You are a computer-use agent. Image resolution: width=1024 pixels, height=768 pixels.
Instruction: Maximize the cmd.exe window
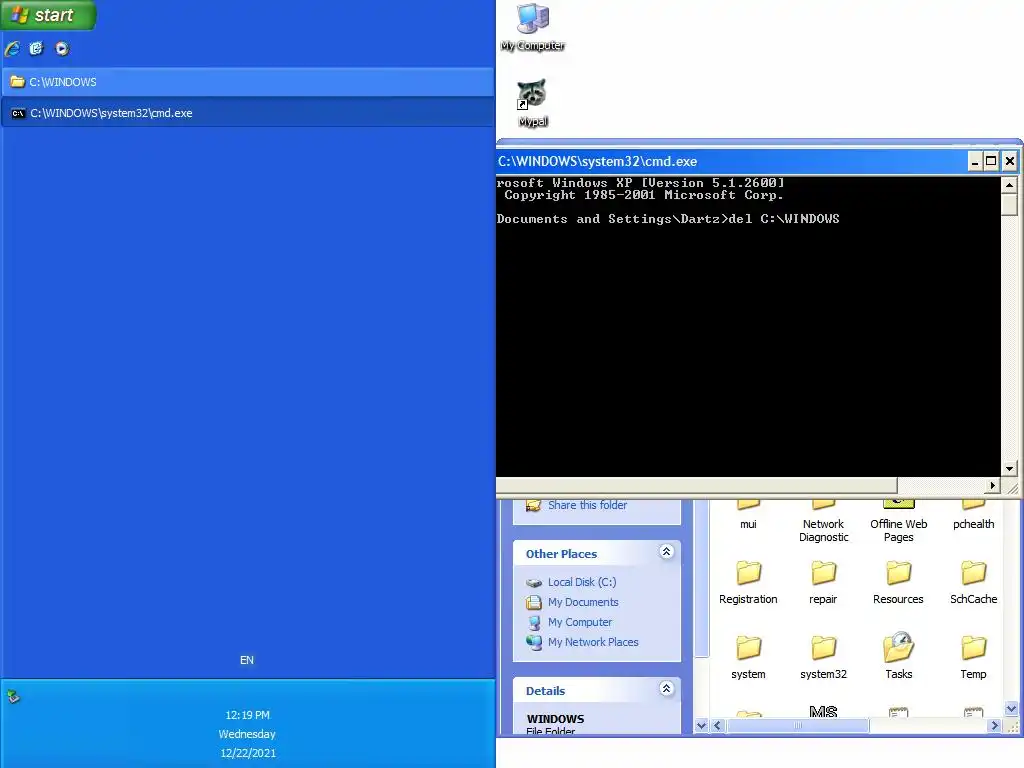(991, 161)
